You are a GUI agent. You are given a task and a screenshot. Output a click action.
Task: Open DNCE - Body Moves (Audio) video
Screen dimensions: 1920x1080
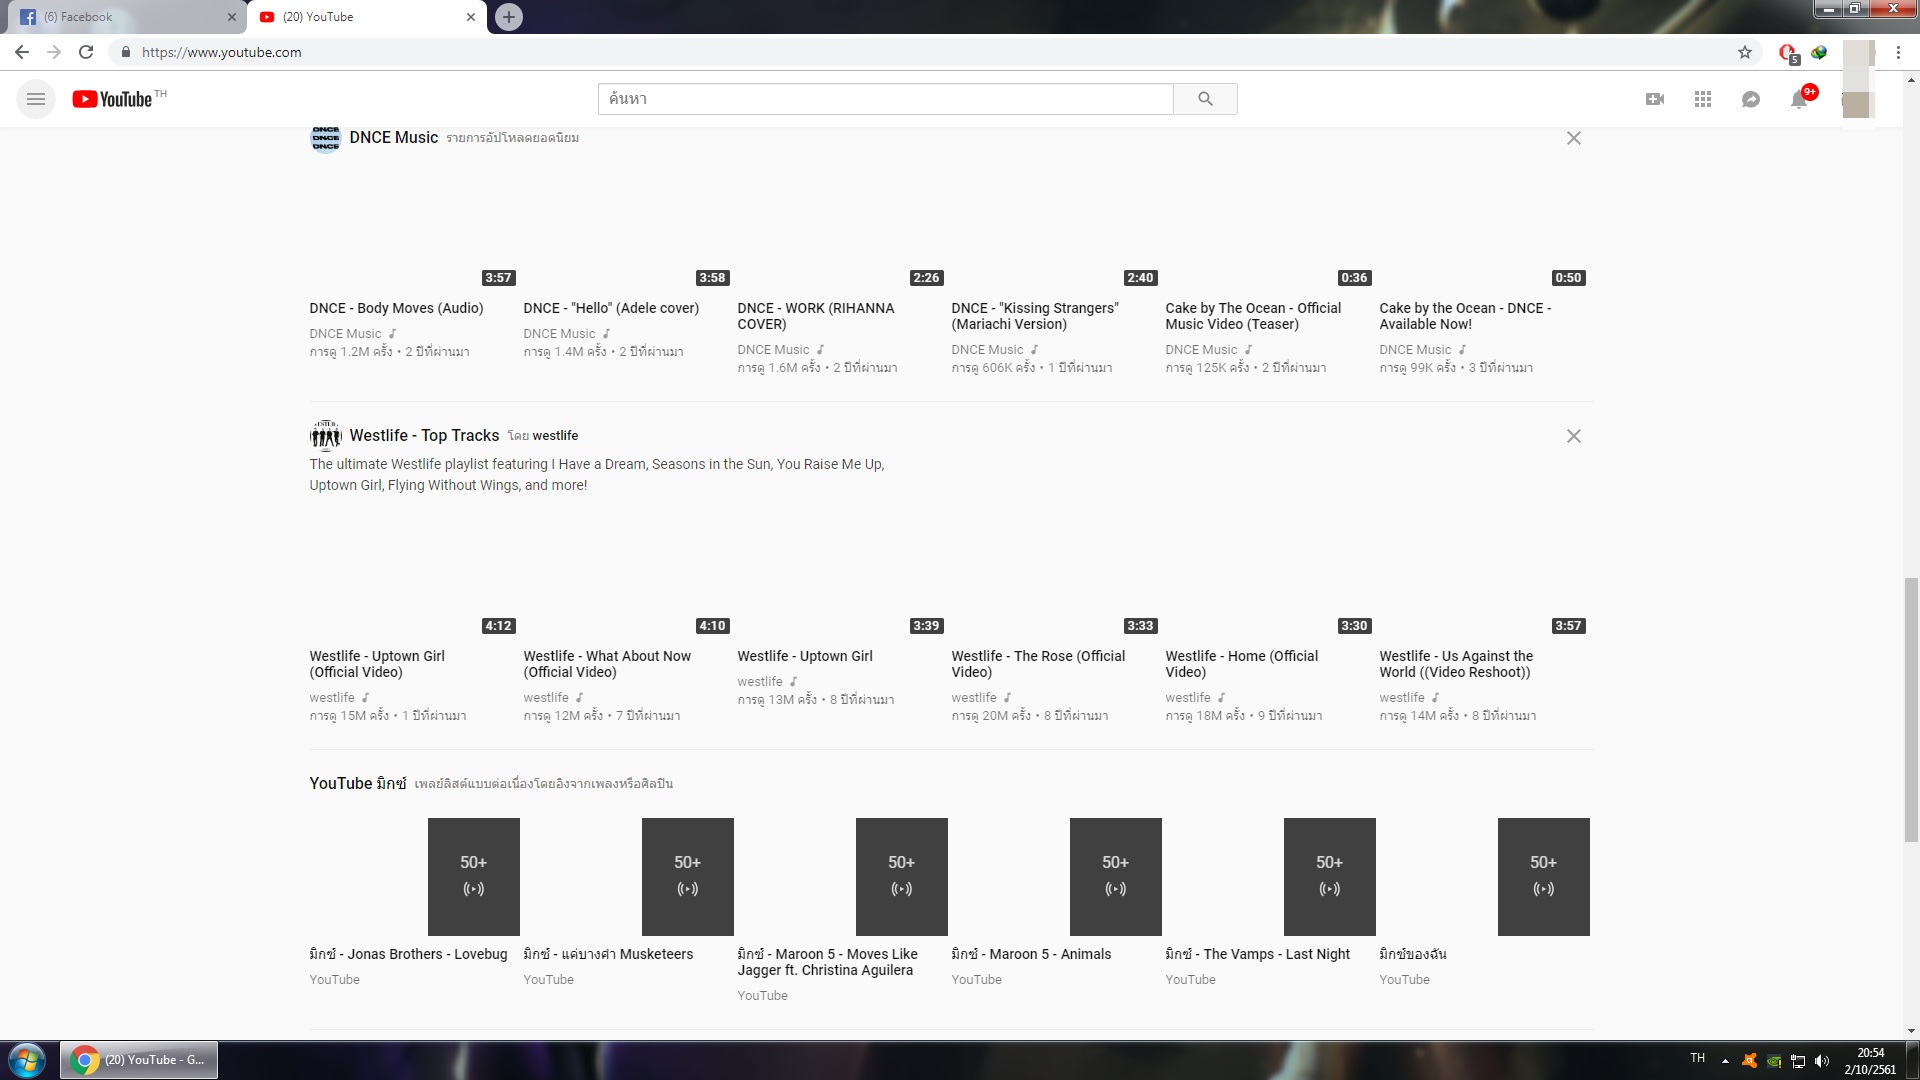pos(396,308)
